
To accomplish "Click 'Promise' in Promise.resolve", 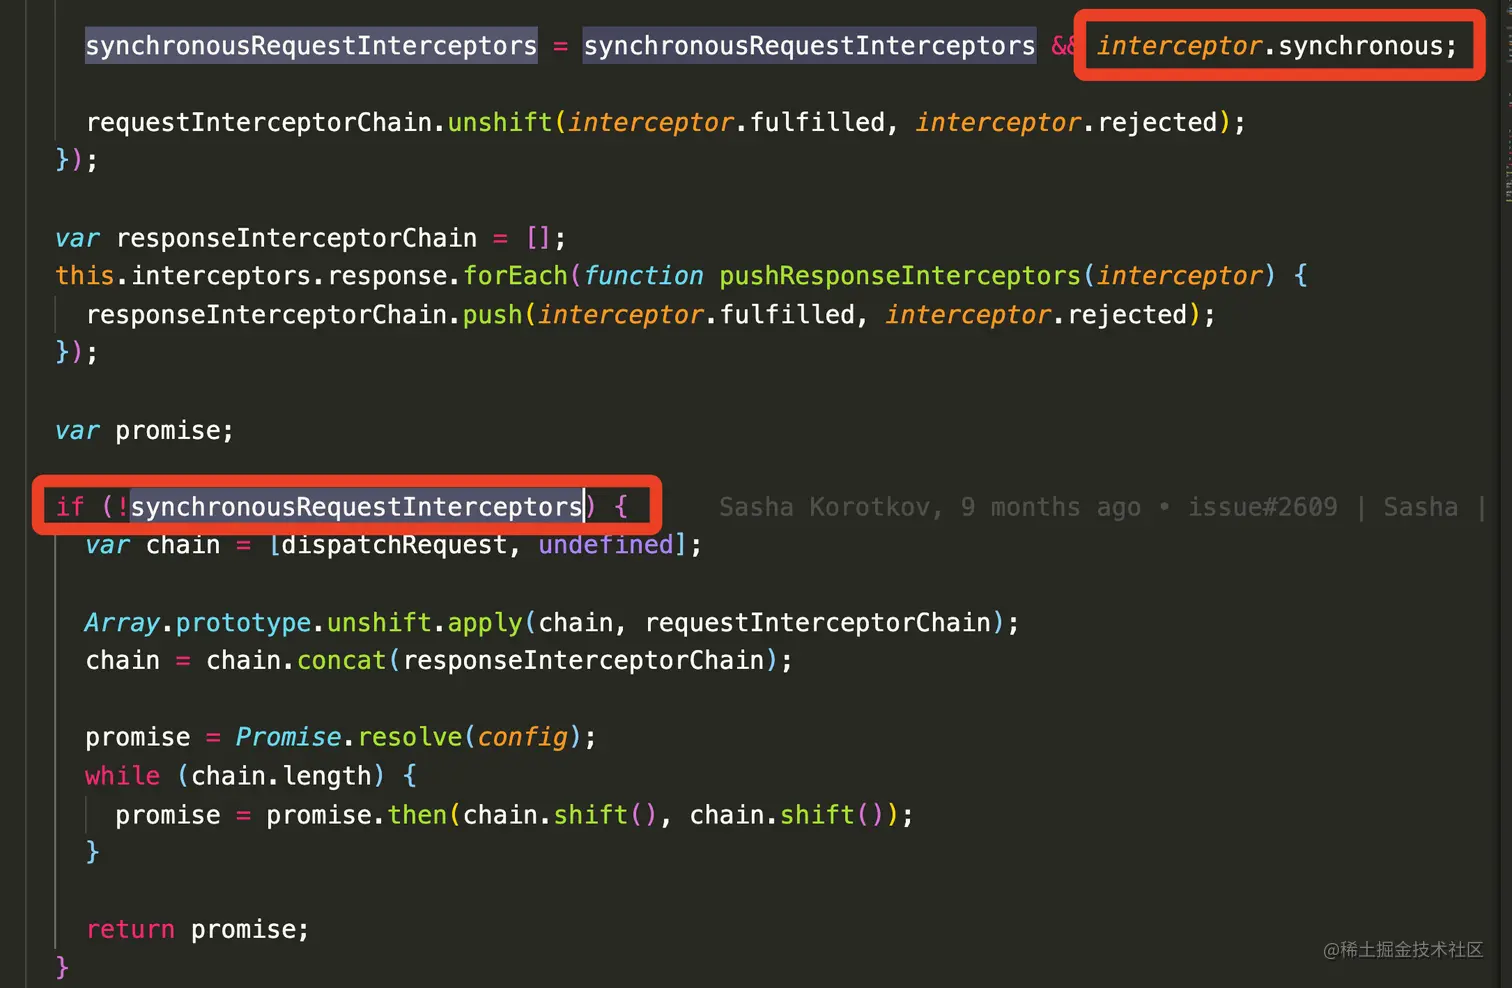I will pos(289,737).
